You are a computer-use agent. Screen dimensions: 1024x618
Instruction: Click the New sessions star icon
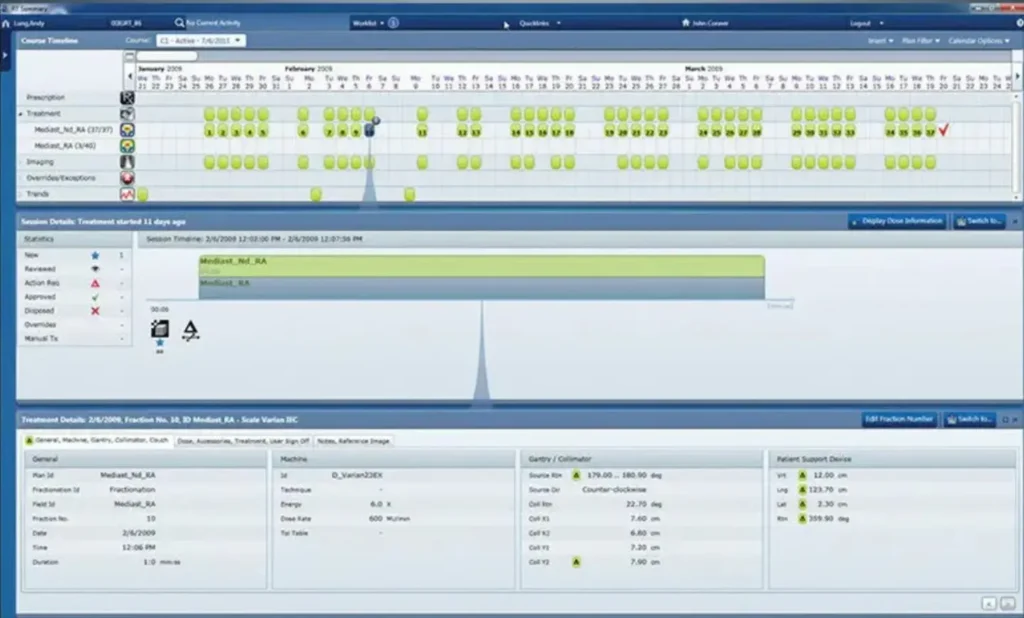[95, 255]
